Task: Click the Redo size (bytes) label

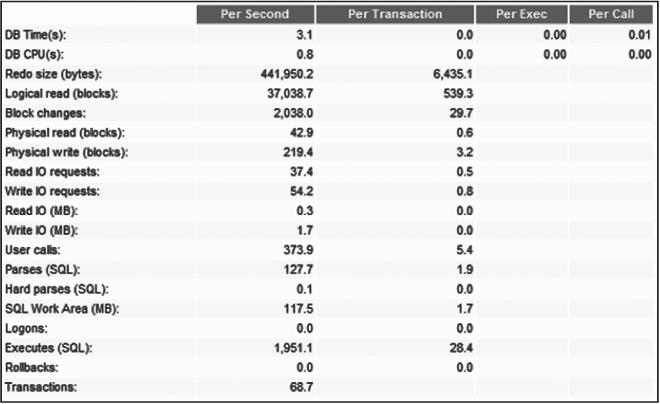Action: pyautogui.click(x=54, y=75)
